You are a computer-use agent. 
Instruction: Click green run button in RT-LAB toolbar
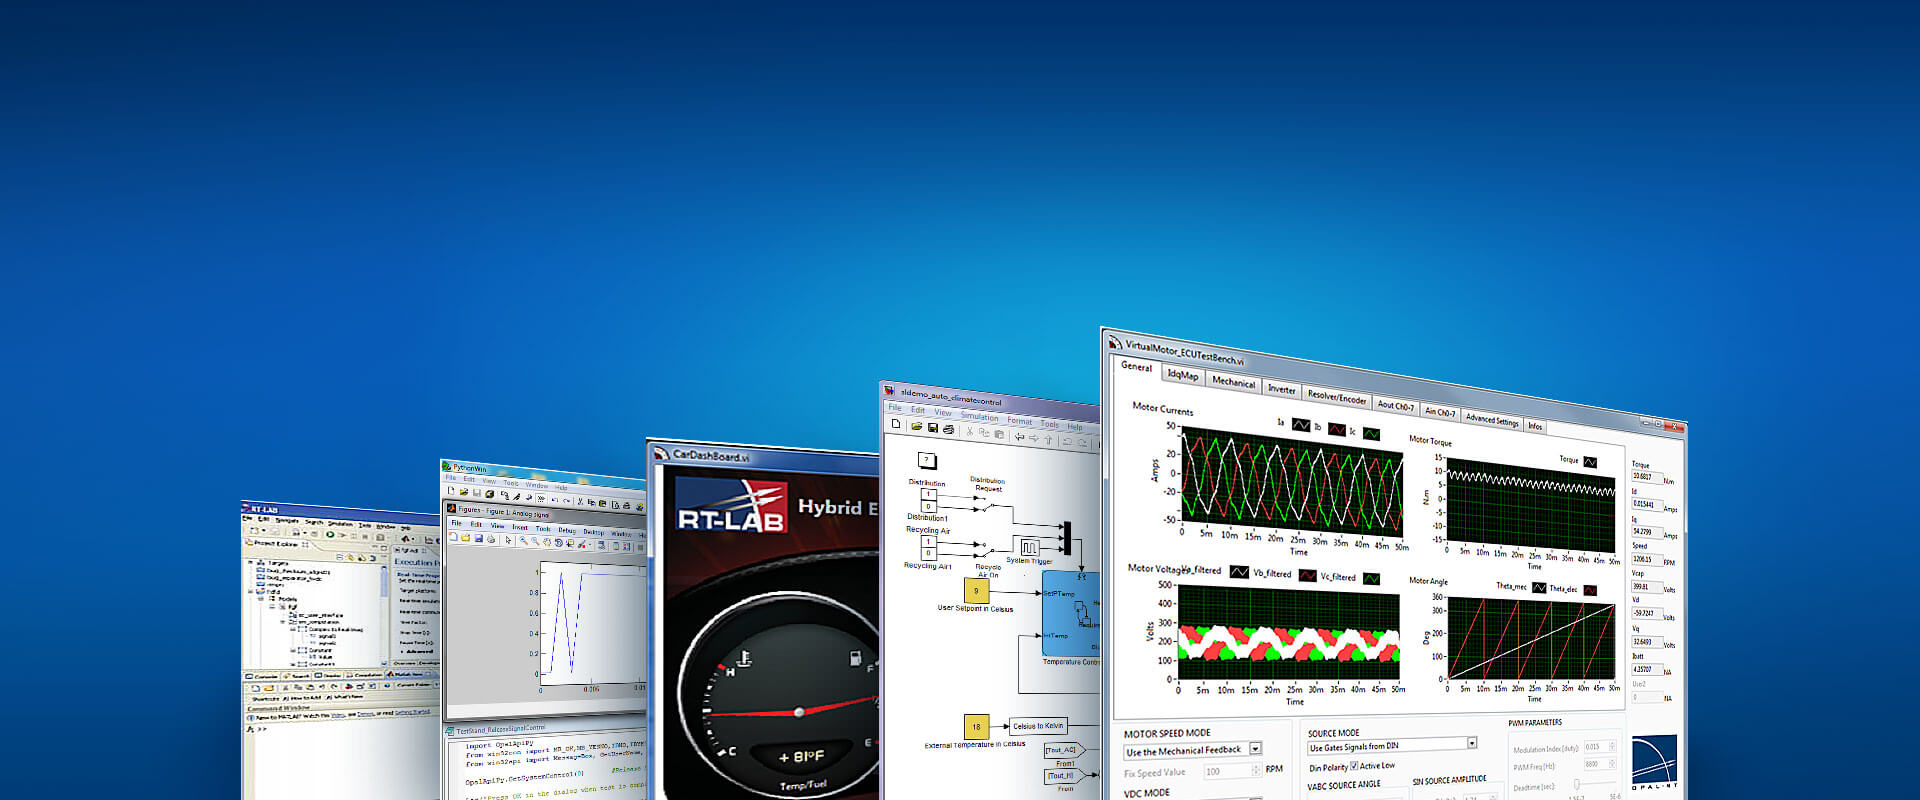pyautogui.click(x=330, y=534)
